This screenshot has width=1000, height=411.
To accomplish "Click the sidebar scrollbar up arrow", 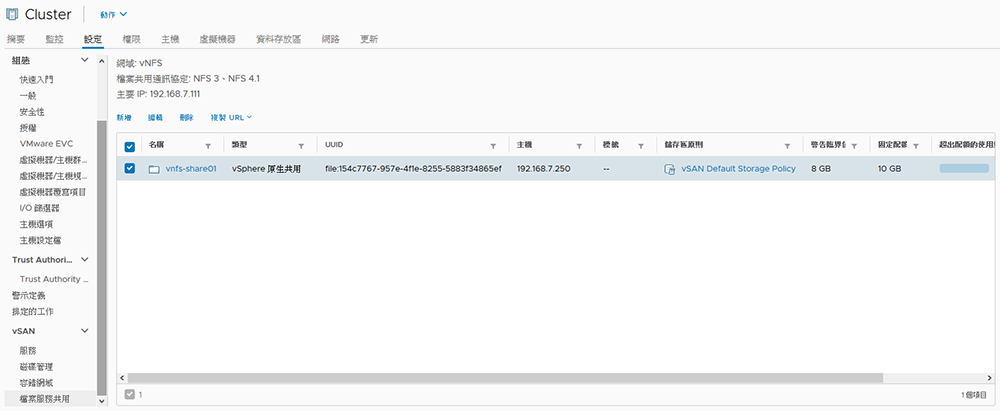I will [x=102, y=61].
